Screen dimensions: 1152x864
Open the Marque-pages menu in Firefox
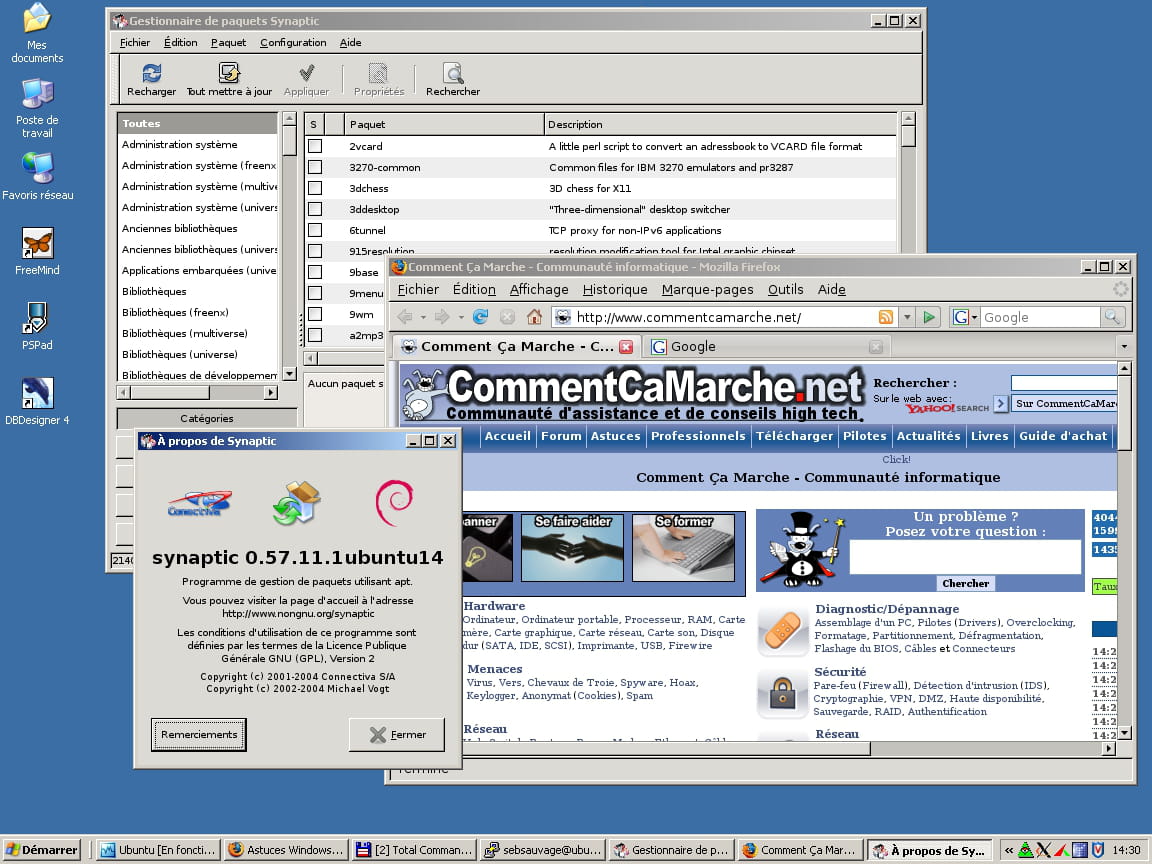coord(707,290)
